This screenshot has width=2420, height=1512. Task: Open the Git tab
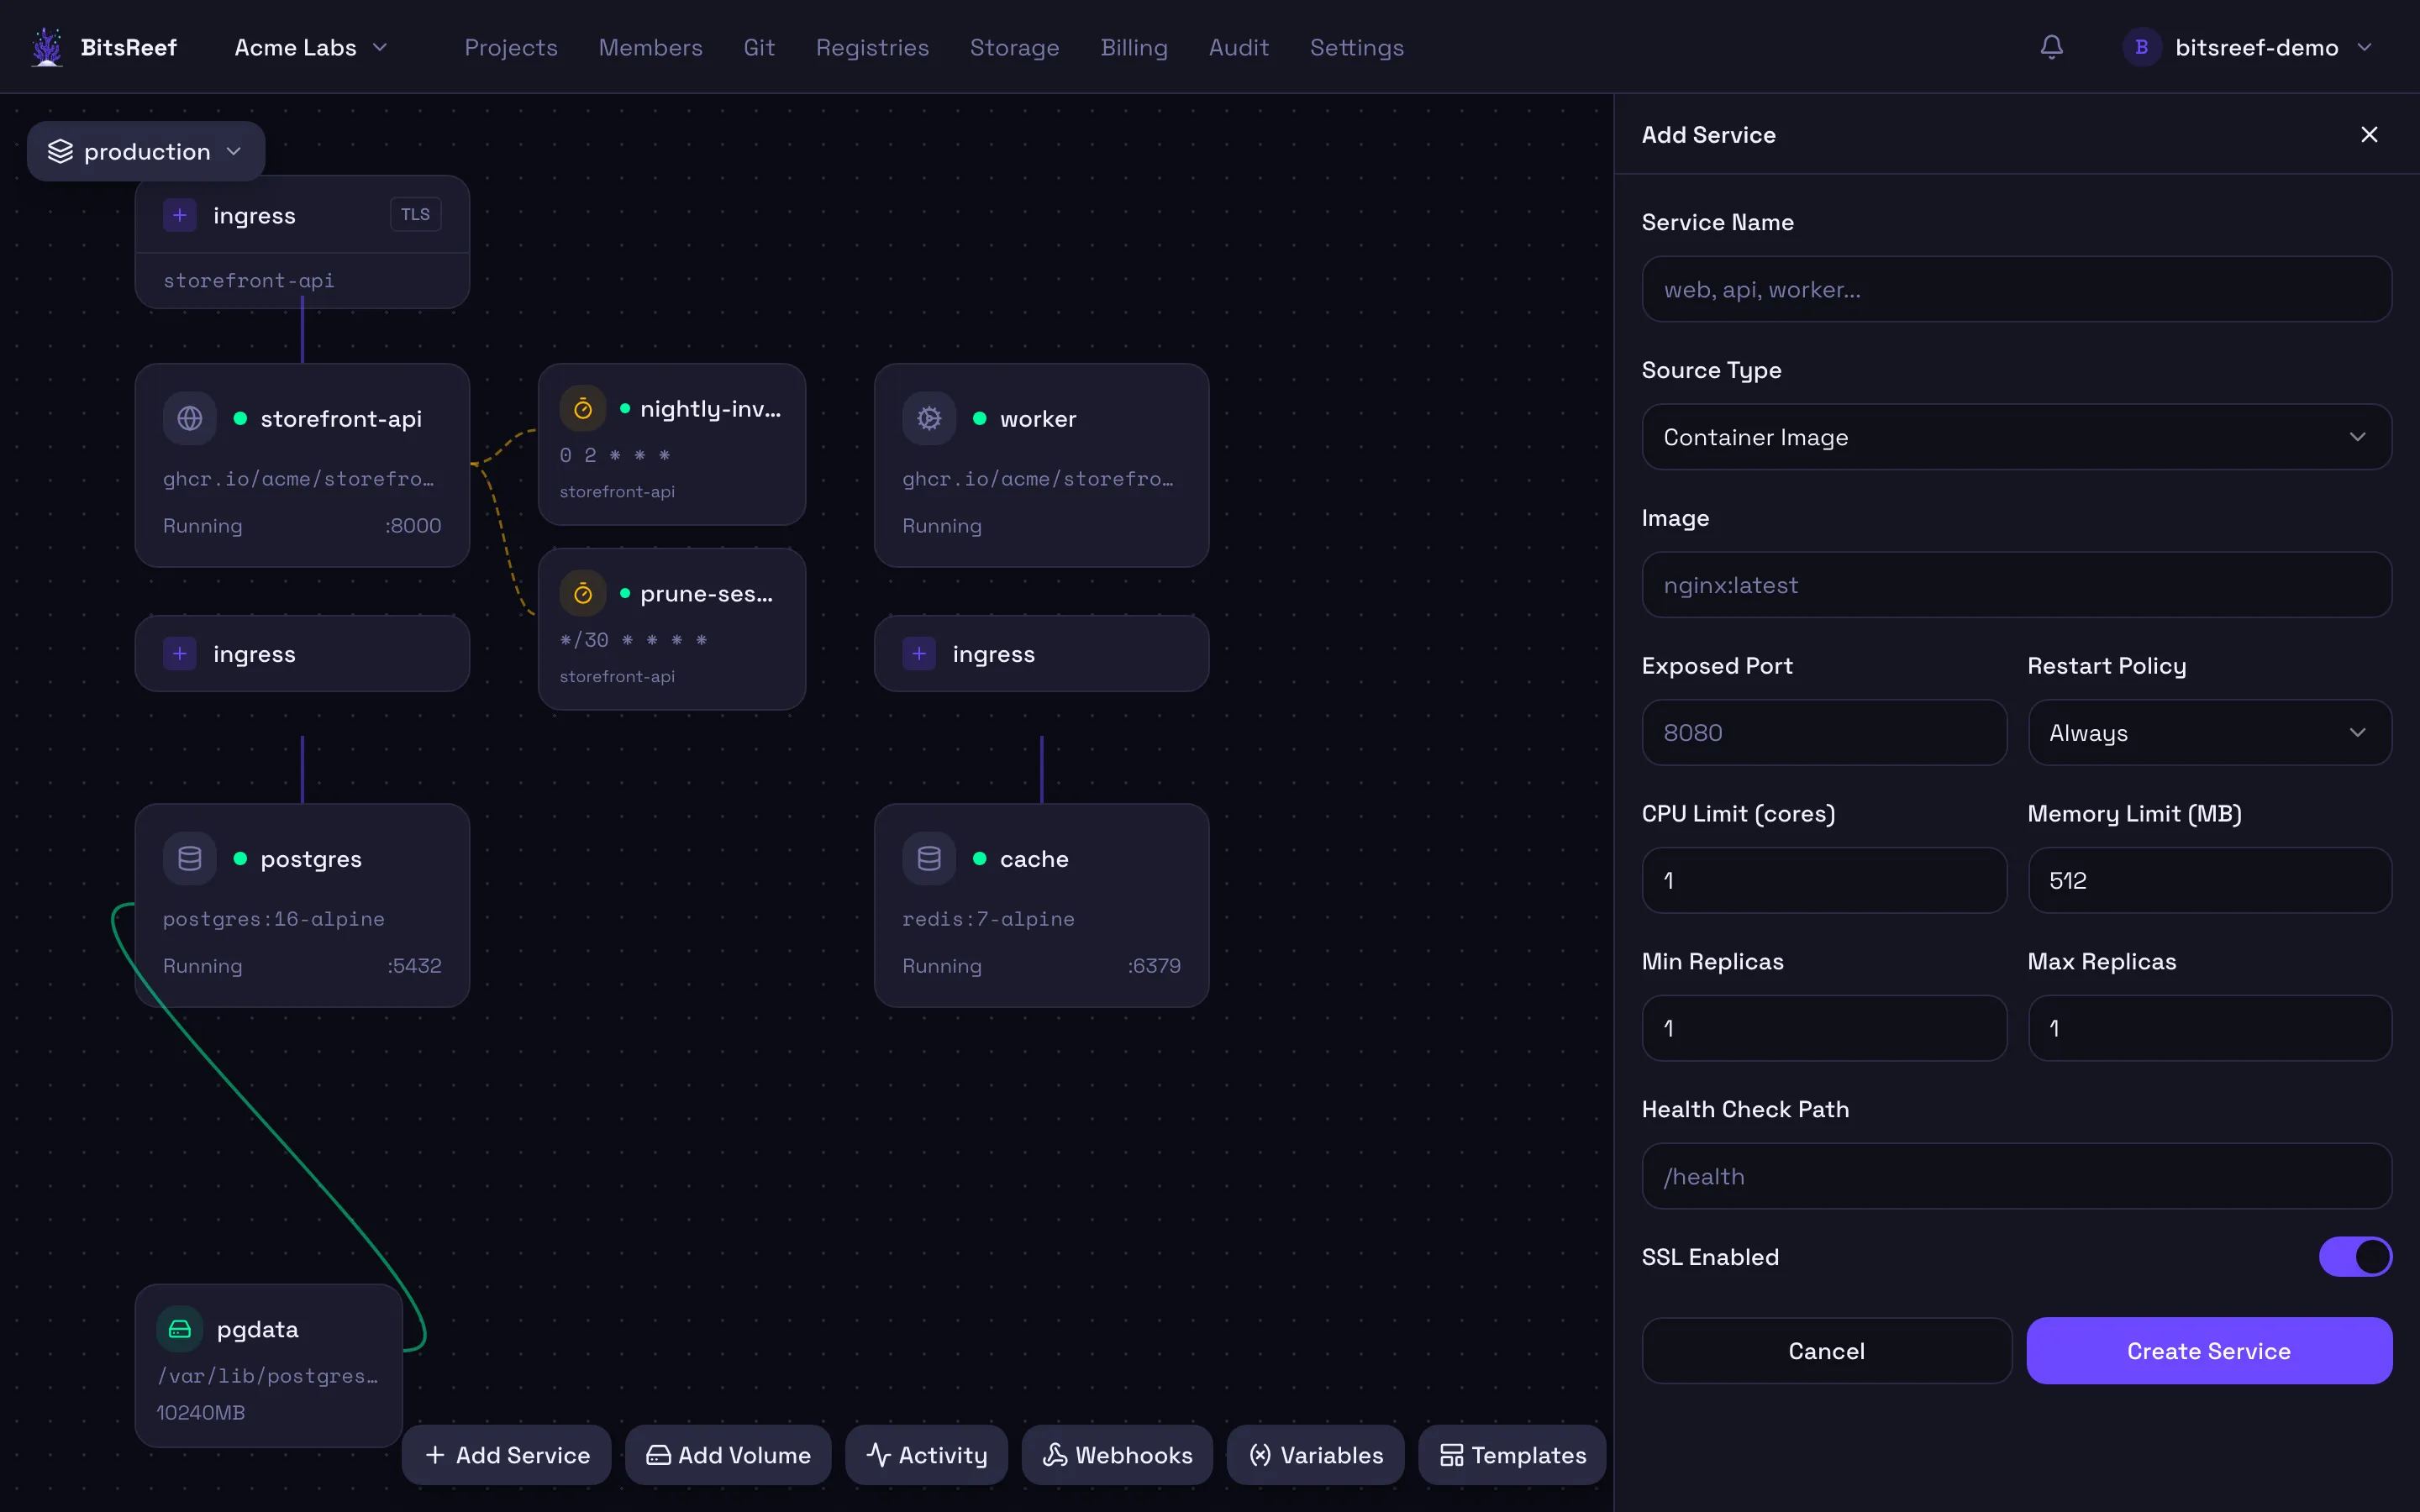759,47
